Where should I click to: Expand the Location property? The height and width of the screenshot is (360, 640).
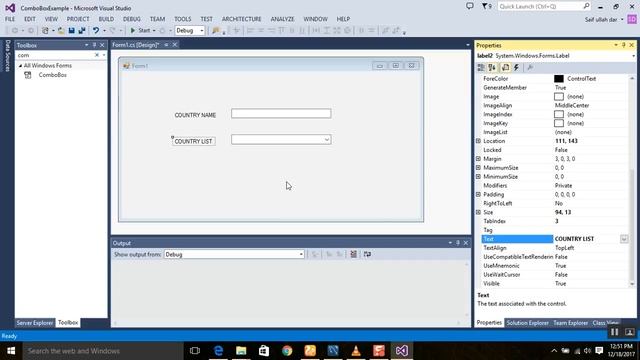pyautogui.click(x=478, y=141)
